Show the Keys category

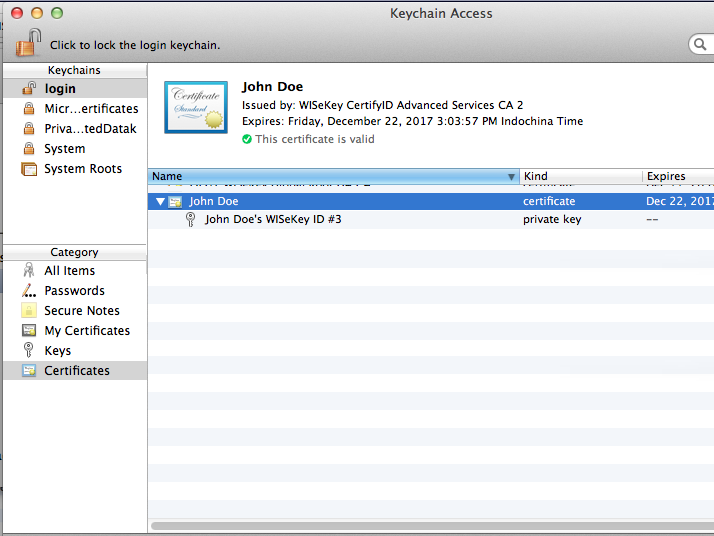[75, 351]
